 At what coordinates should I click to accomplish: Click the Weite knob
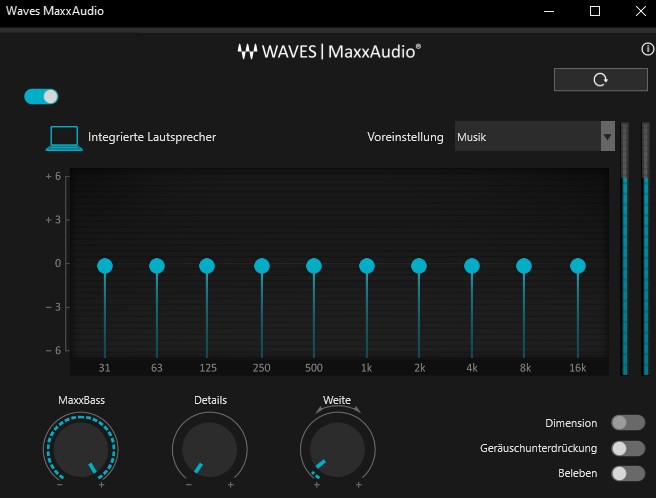(x=338, y=449)
